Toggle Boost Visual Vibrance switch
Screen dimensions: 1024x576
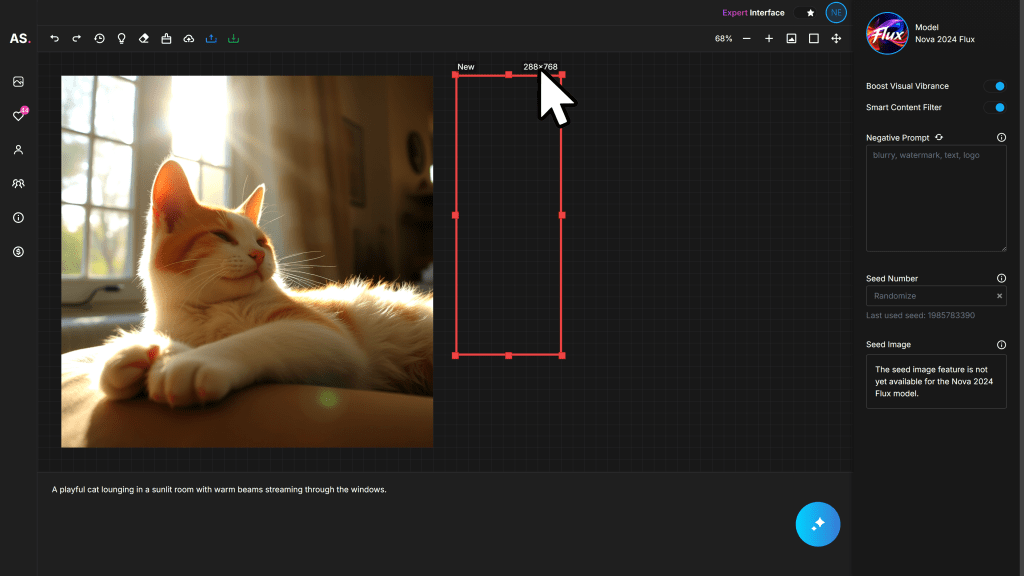click(x=994, y=86)
